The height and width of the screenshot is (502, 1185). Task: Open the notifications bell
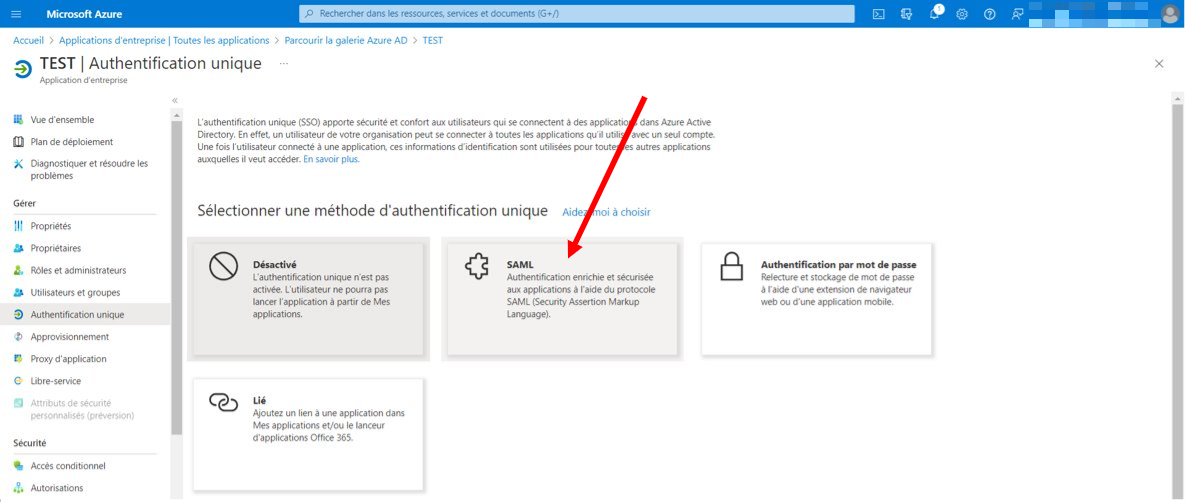935,14
